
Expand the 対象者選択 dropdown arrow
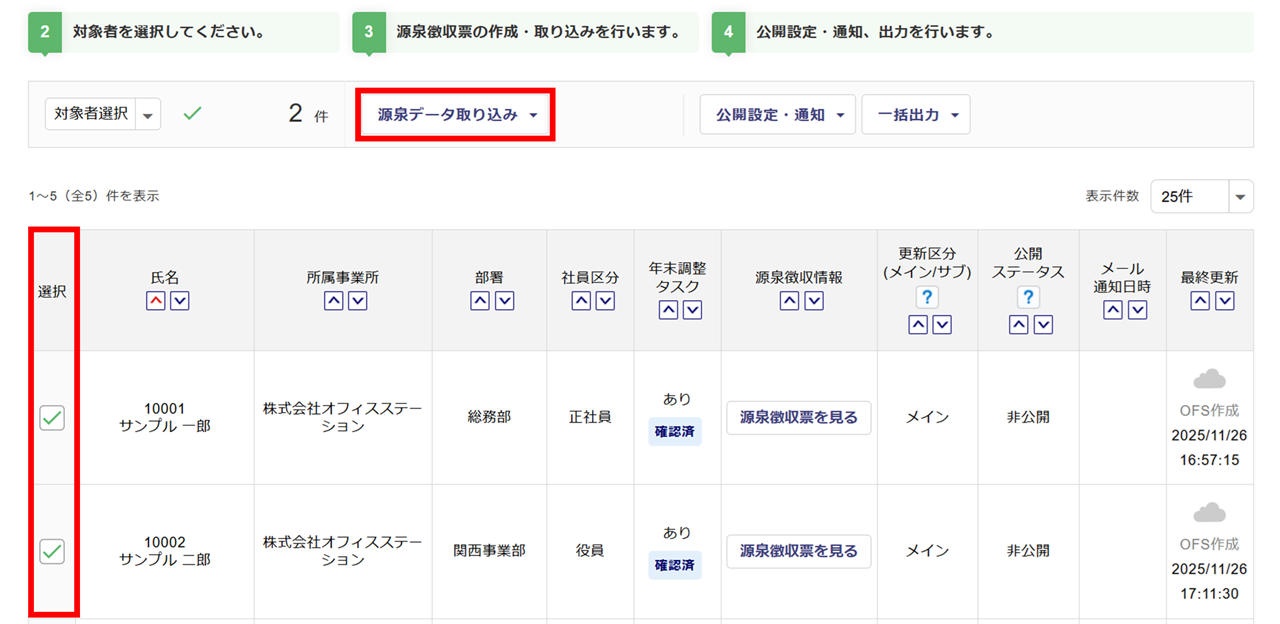[x=148, y=115]
